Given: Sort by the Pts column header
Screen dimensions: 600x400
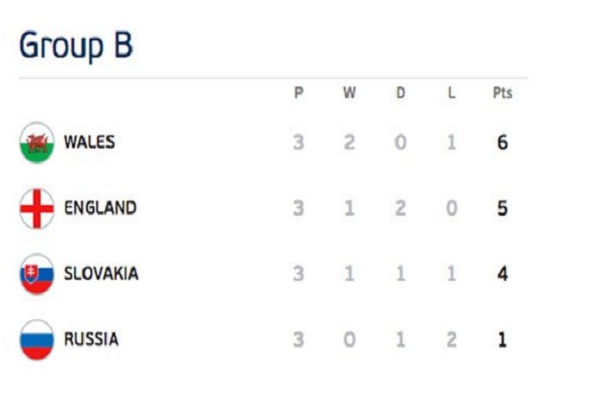Looking at the screenshot, I should 502,93.
